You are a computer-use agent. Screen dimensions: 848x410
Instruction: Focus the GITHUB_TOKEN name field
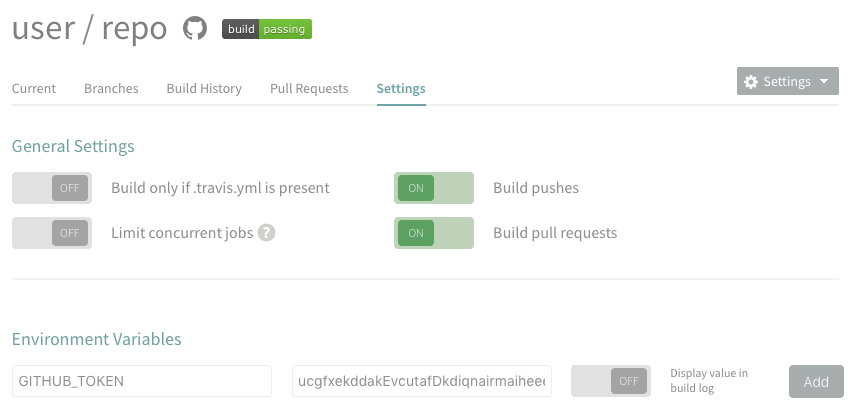click(142, 381)
